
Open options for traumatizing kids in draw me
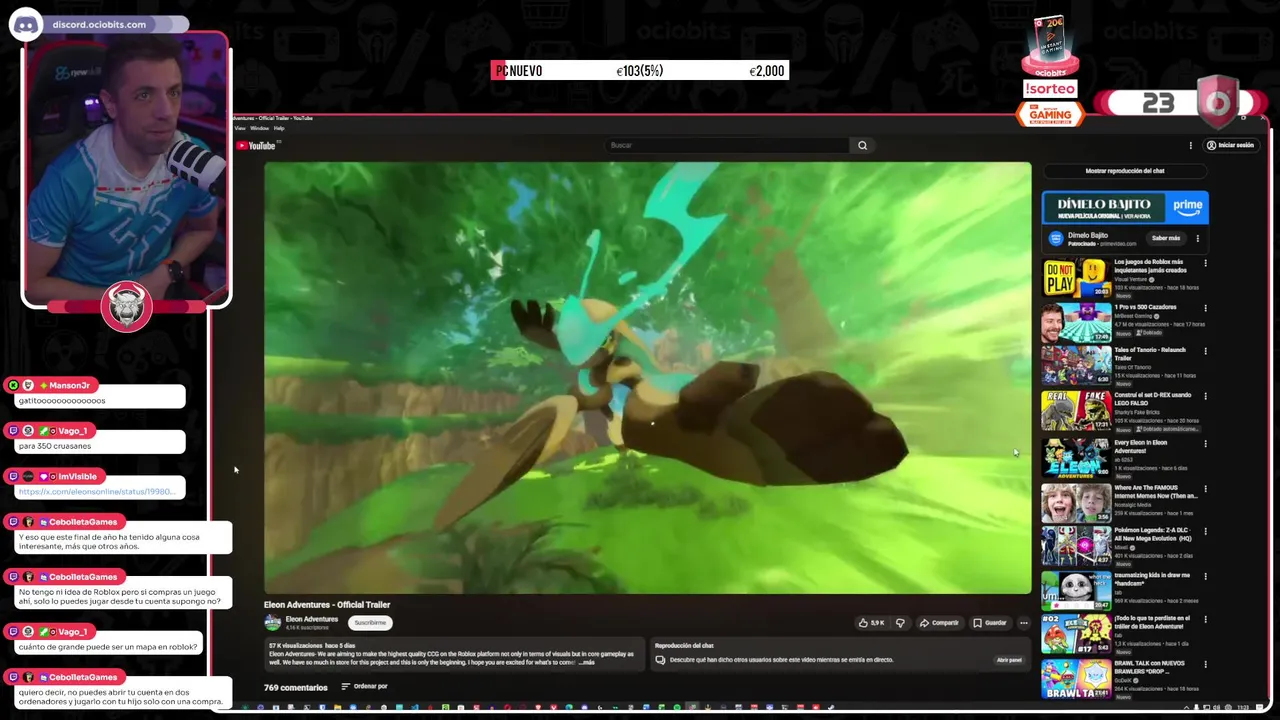(x=1205, y=577)
